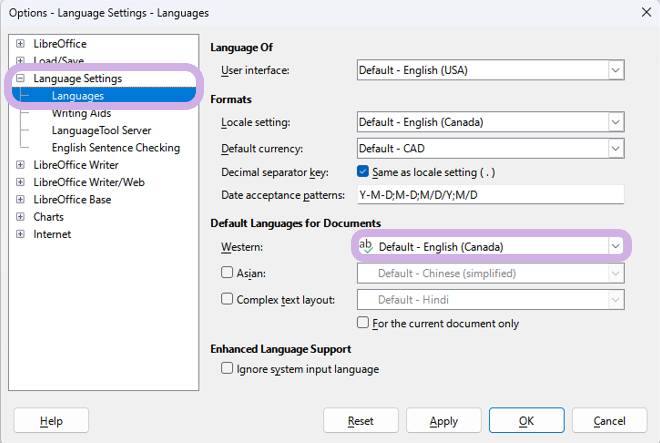660x443 pixels.
Task: Click the "Formats" heading
Action: (x=231, y=99)
